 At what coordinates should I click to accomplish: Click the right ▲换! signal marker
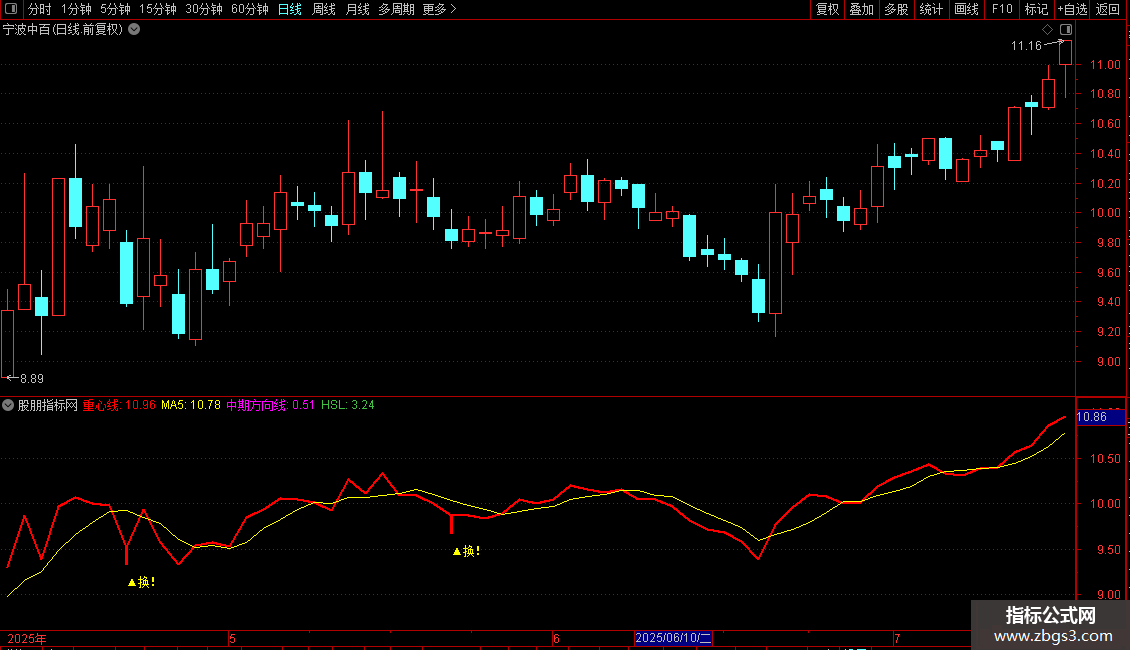point(466,551)
